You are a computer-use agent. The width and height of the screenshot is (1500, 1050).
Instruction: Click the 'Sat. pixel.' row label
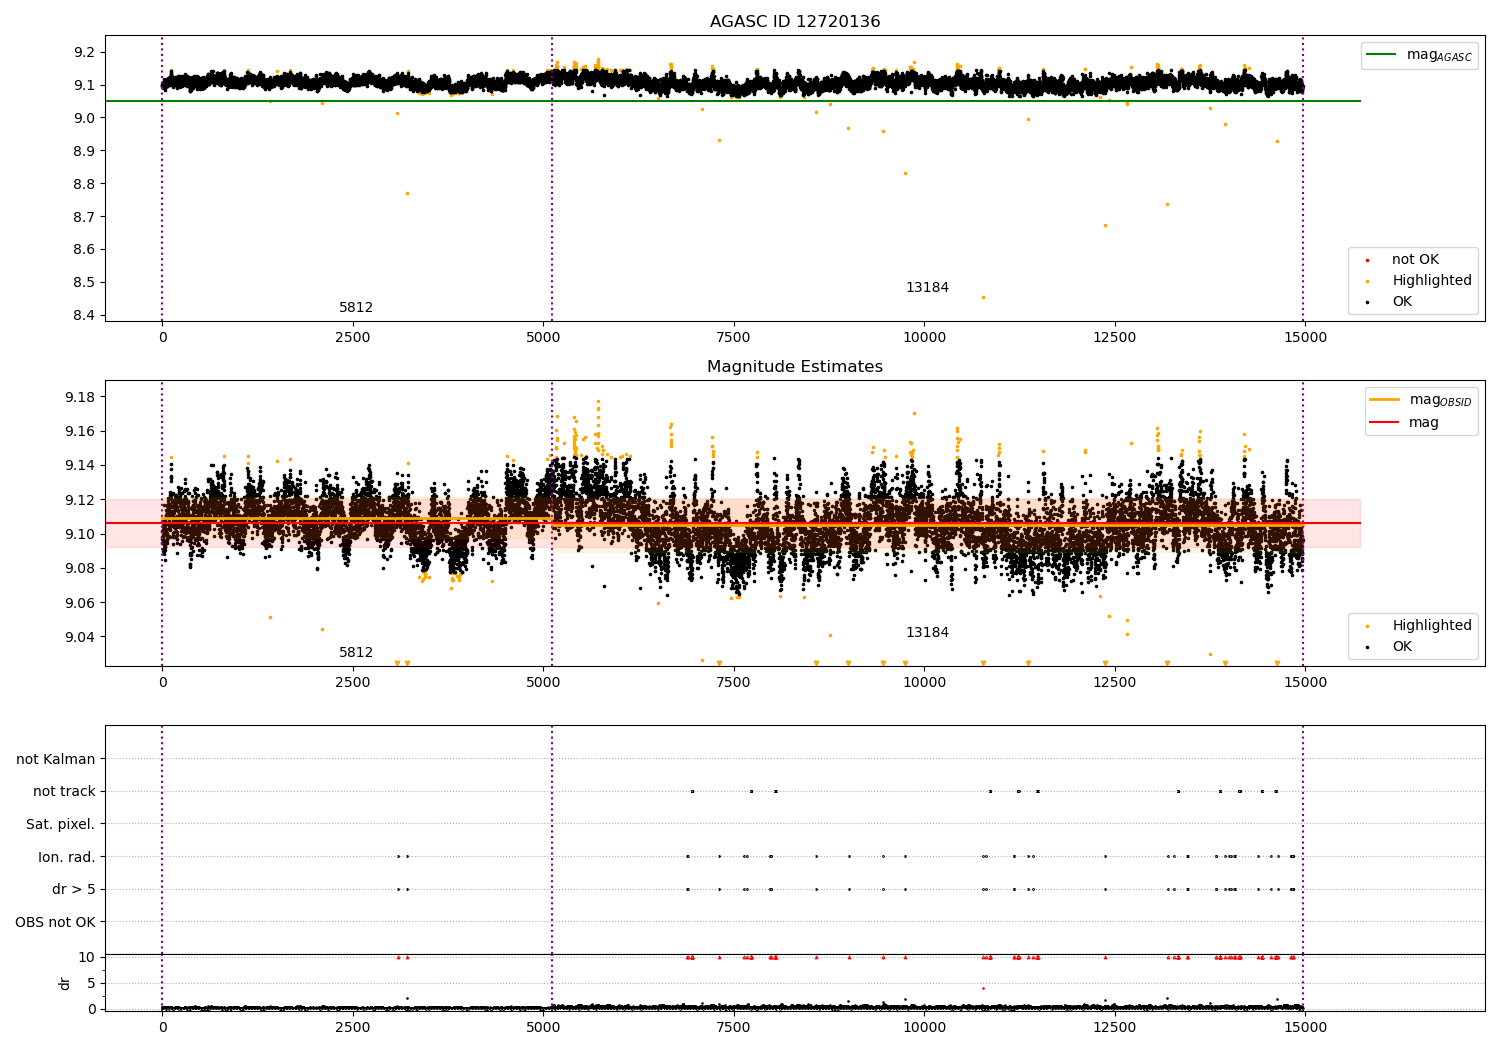tap(60, 824)
